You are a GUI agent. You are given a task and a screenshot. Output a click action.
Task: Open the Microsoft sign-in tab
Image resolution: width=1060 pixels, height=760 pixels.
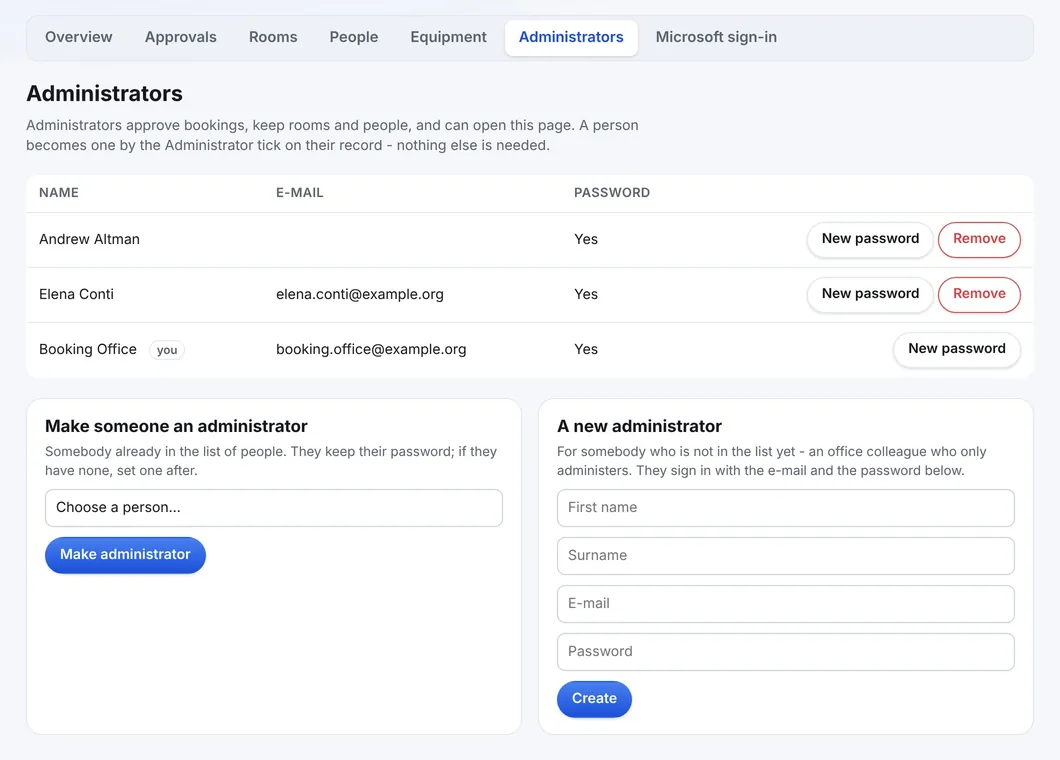click(716, 37)
